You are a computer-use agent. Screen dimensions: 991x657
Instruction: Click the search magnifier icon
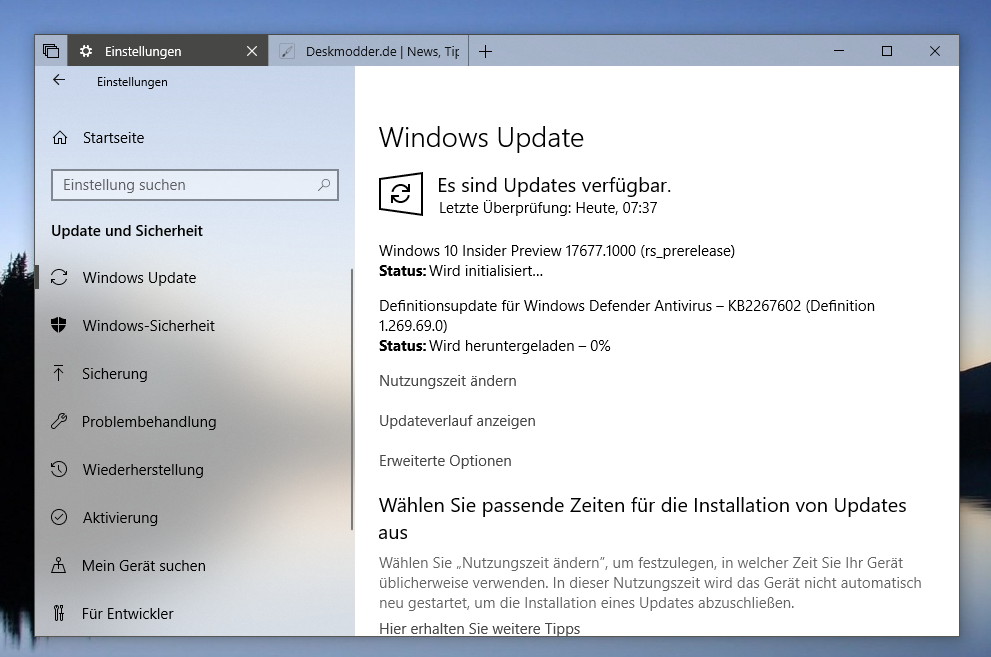(x=324, y=185)
